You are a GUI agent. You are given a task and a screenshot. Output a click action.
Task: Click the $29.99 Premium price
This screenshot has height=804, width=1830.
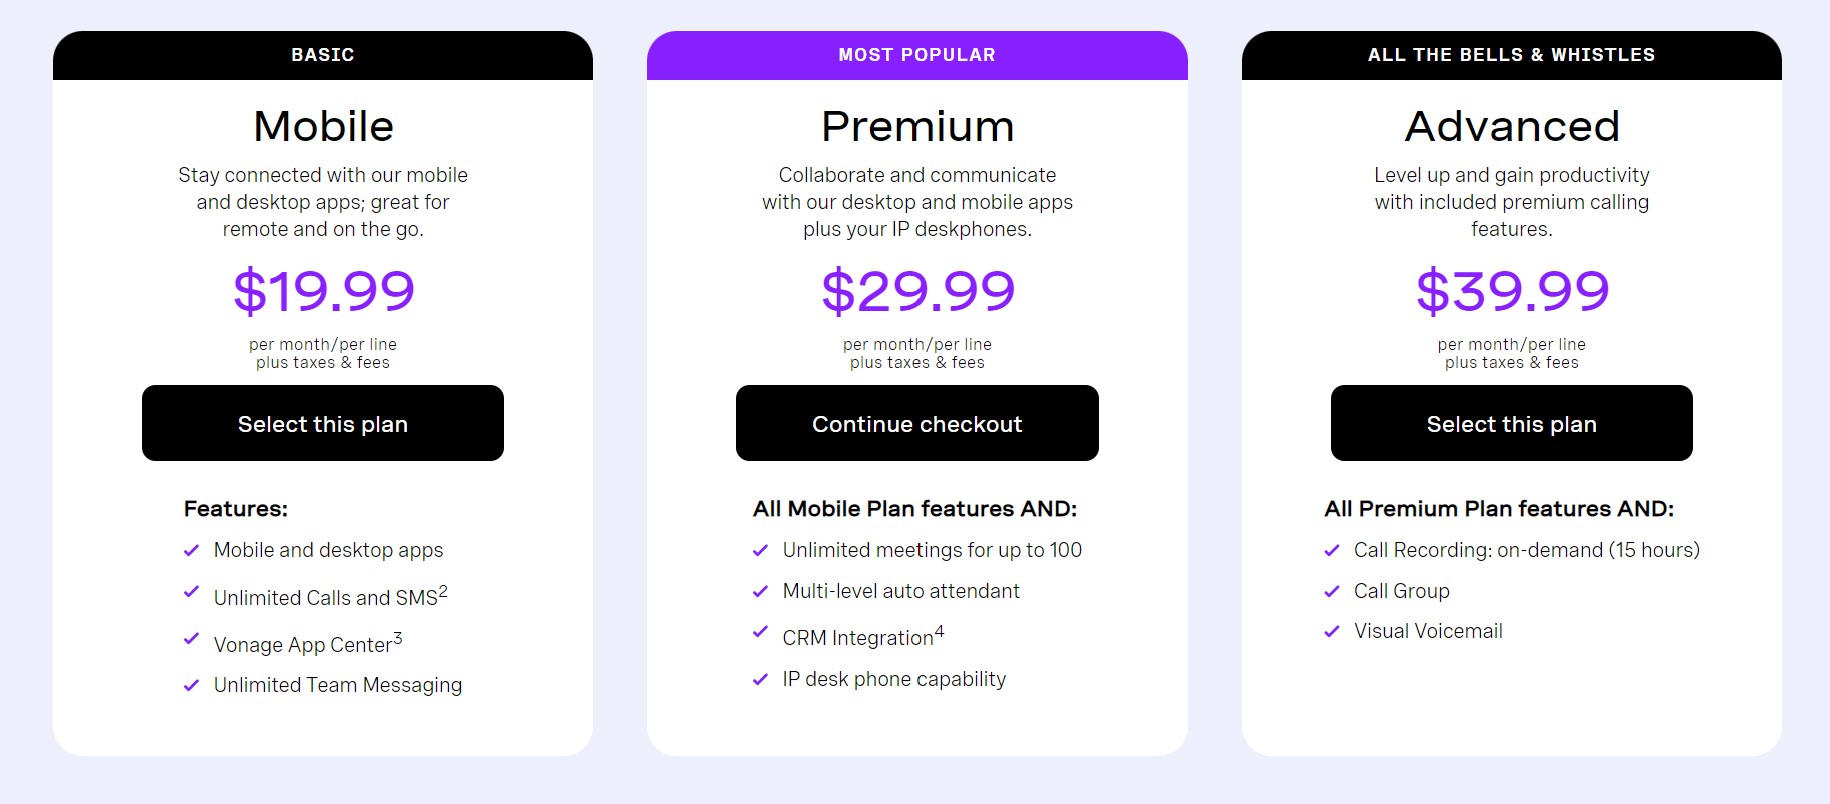point(917,291)
